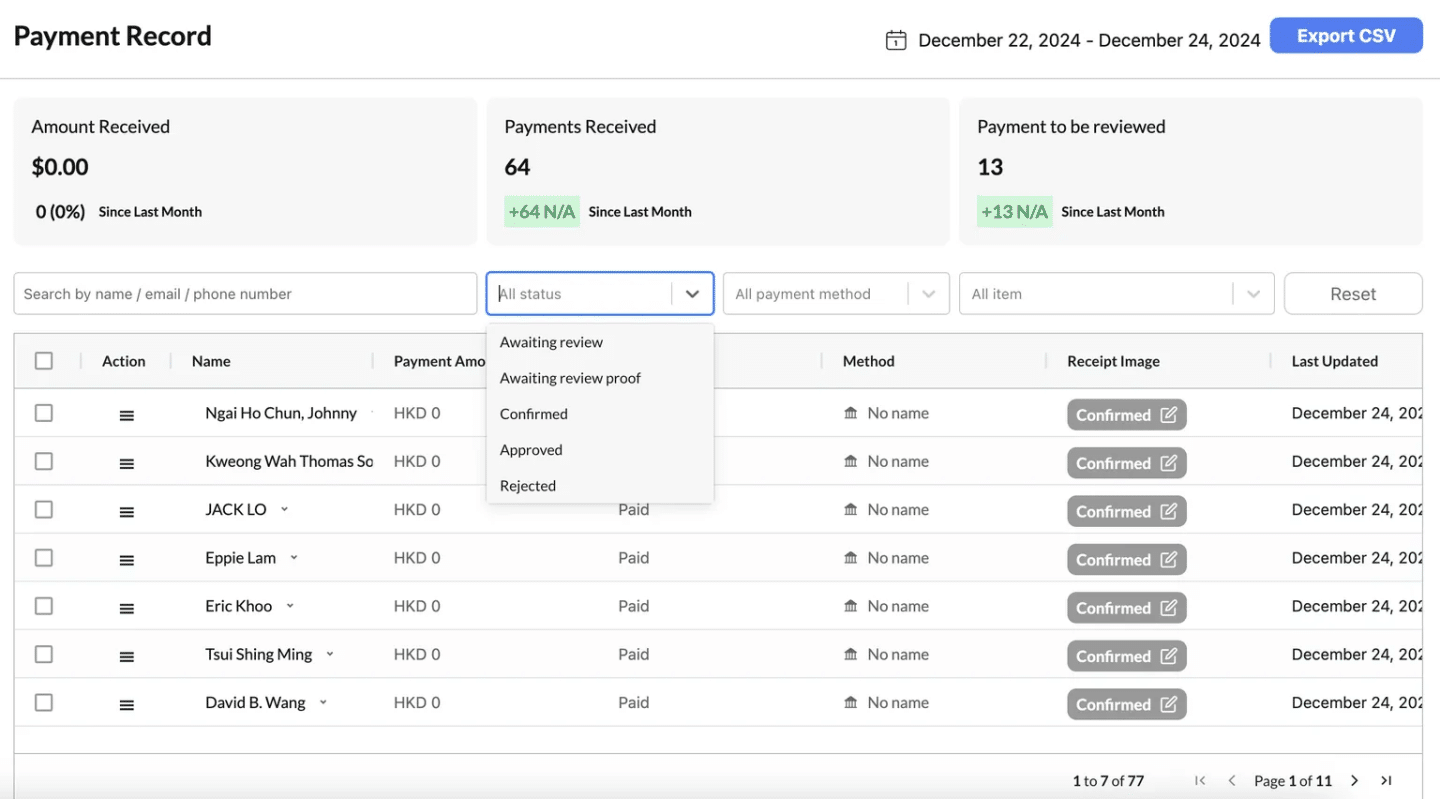Viewport: 1440px width, 799px height.
Task: Check the David B. Wang row checkbox
Action: click(44, 702)
